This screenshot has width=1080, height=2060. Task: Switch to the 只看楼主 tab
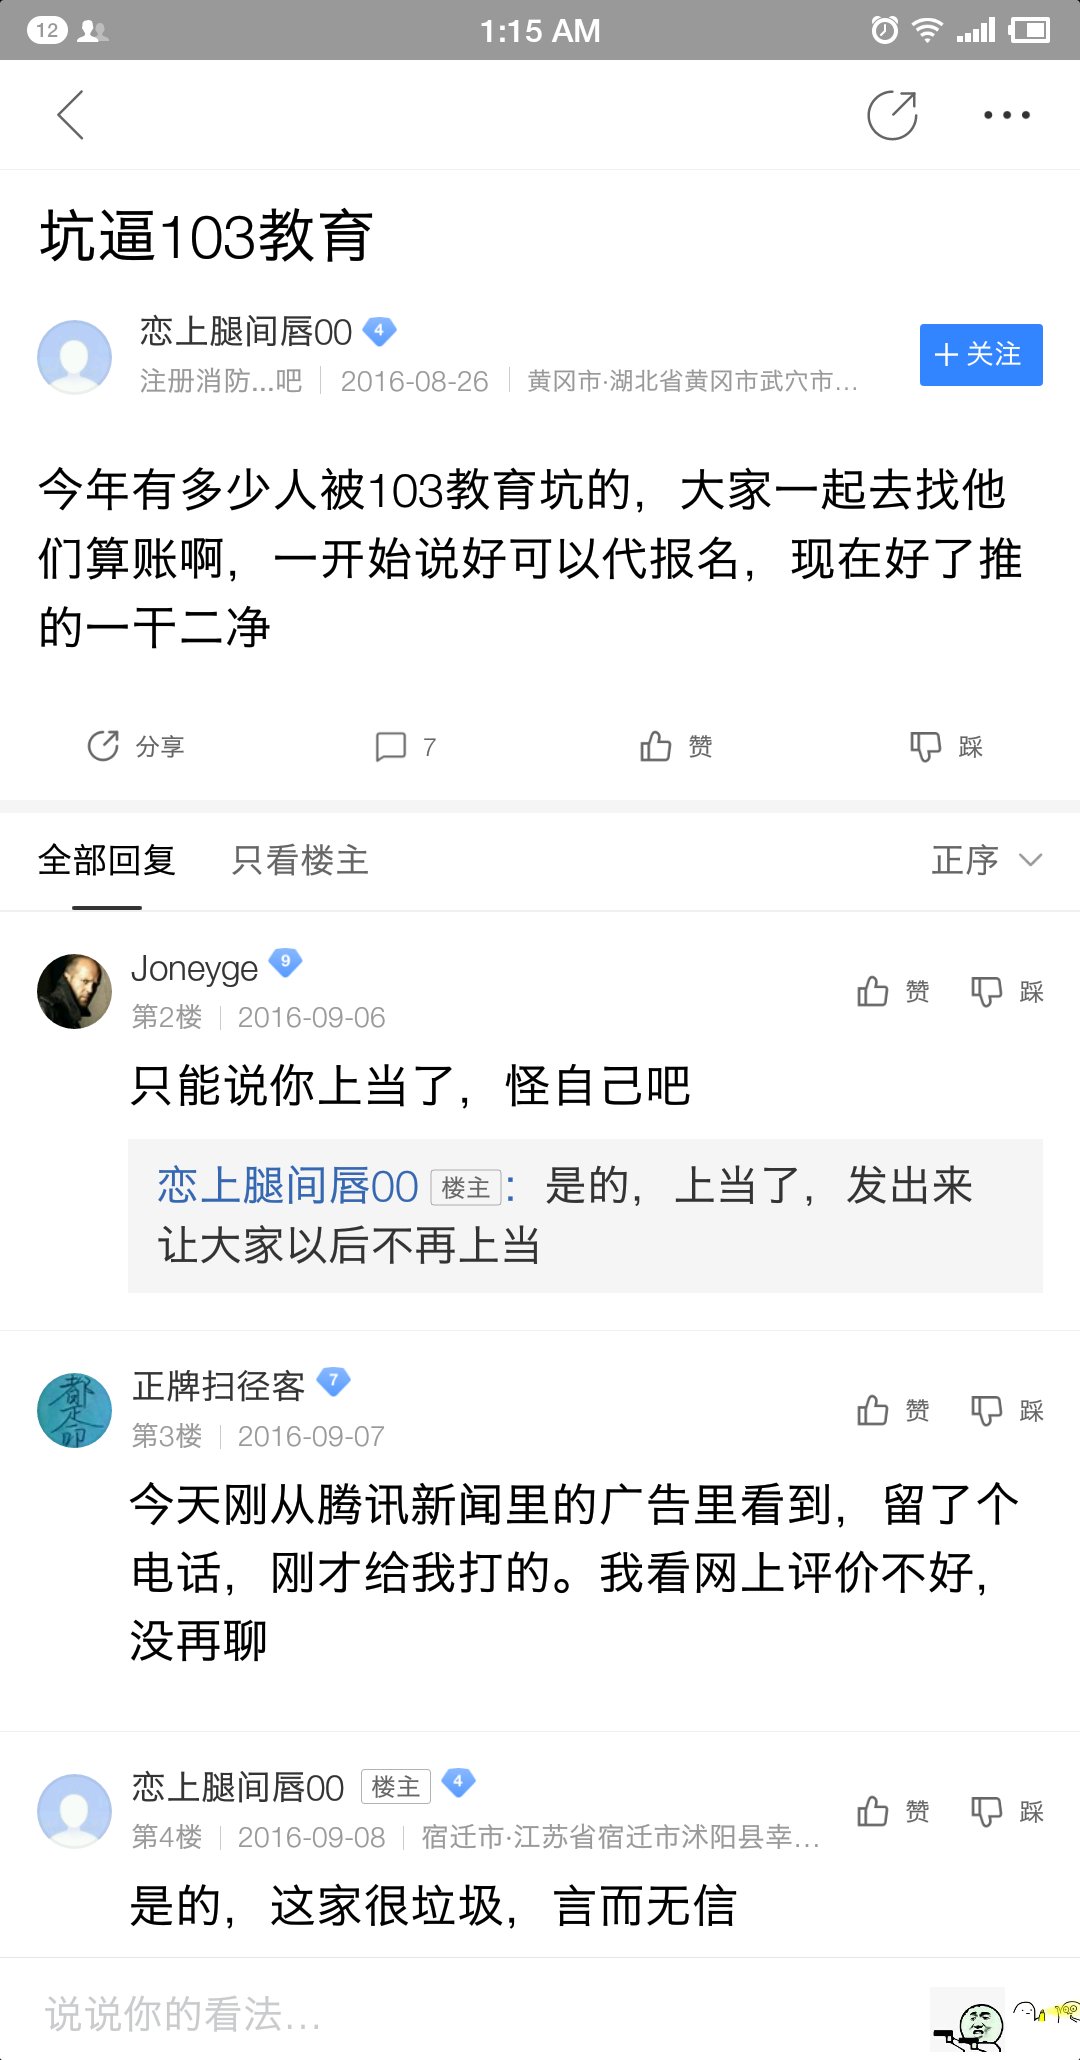(x=300, y=860)
